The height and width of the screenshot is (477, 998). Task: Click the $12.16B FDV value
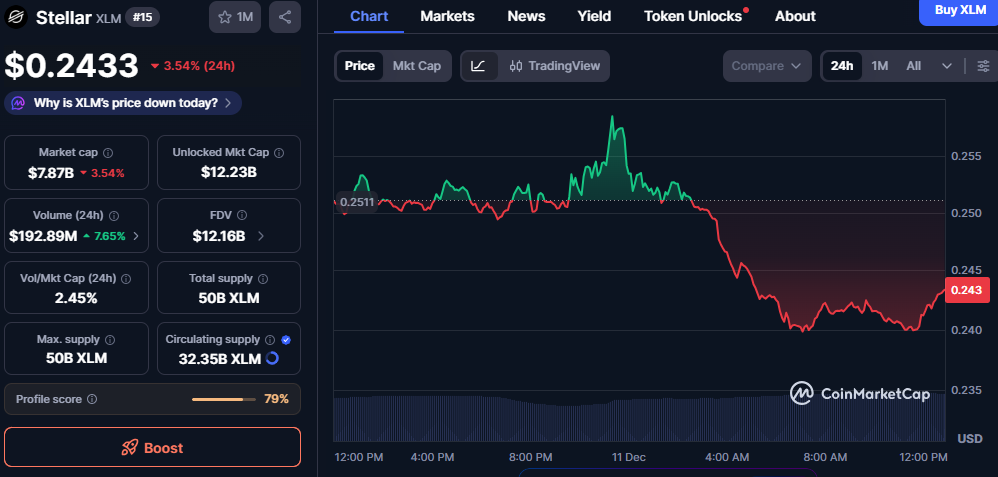point(219,236)
